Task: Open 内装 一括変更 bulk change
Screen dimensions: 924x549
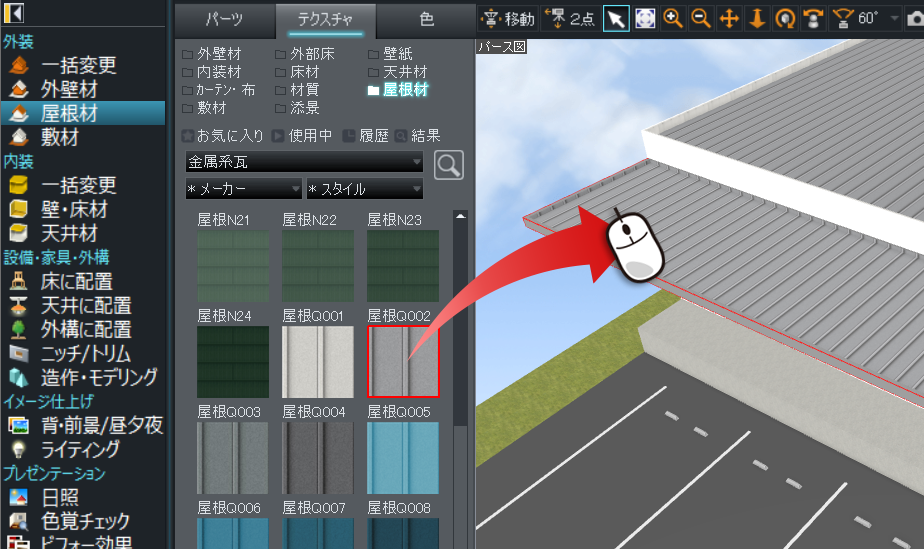Action: coord(82,186)
